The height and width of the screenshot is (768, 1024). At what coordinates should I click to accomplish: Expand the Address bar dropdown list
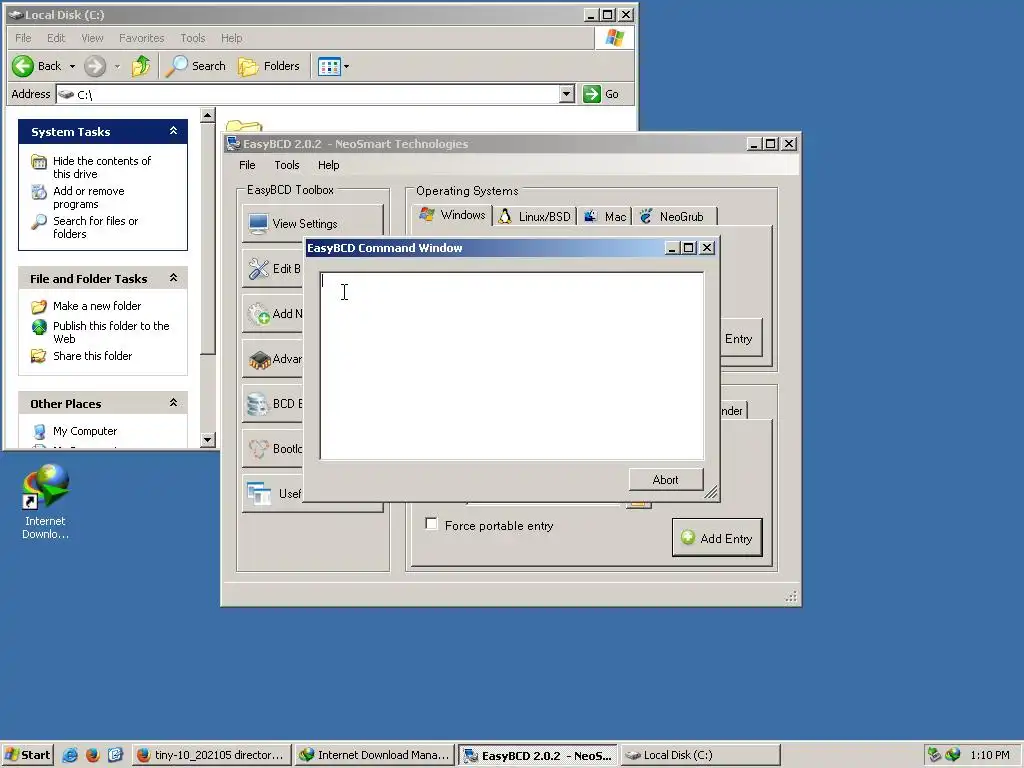(566, 94)
